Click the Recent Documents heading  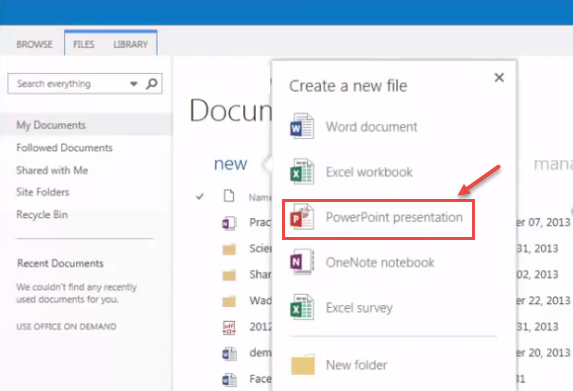pyautogui.click(x=60, y=263)
